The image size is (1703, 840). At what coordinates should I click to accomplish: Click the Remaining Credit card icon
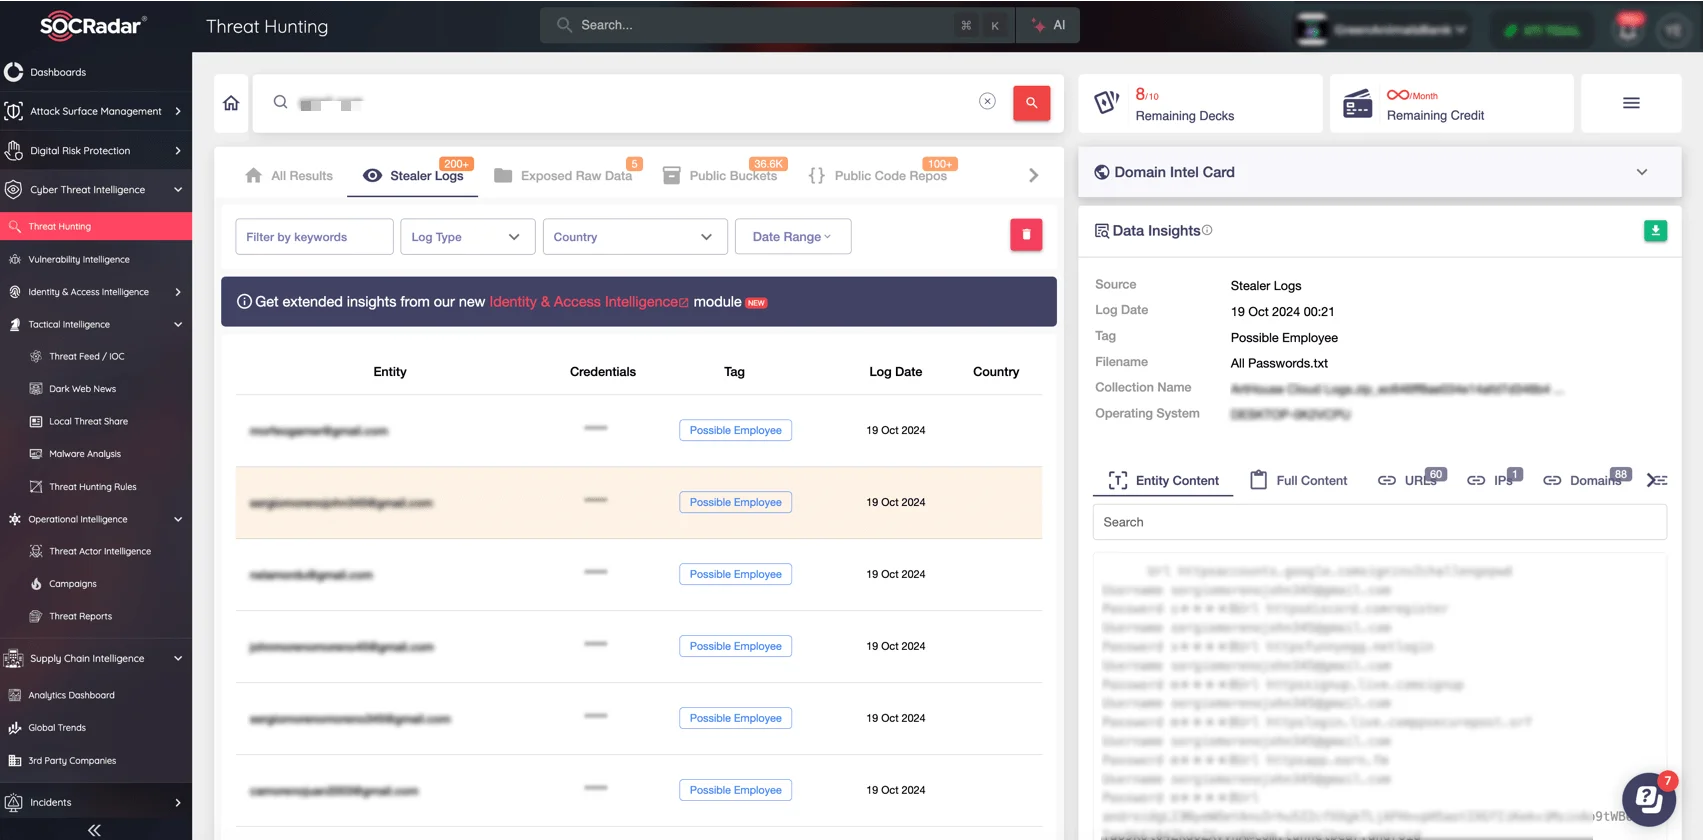[1357, 103]
